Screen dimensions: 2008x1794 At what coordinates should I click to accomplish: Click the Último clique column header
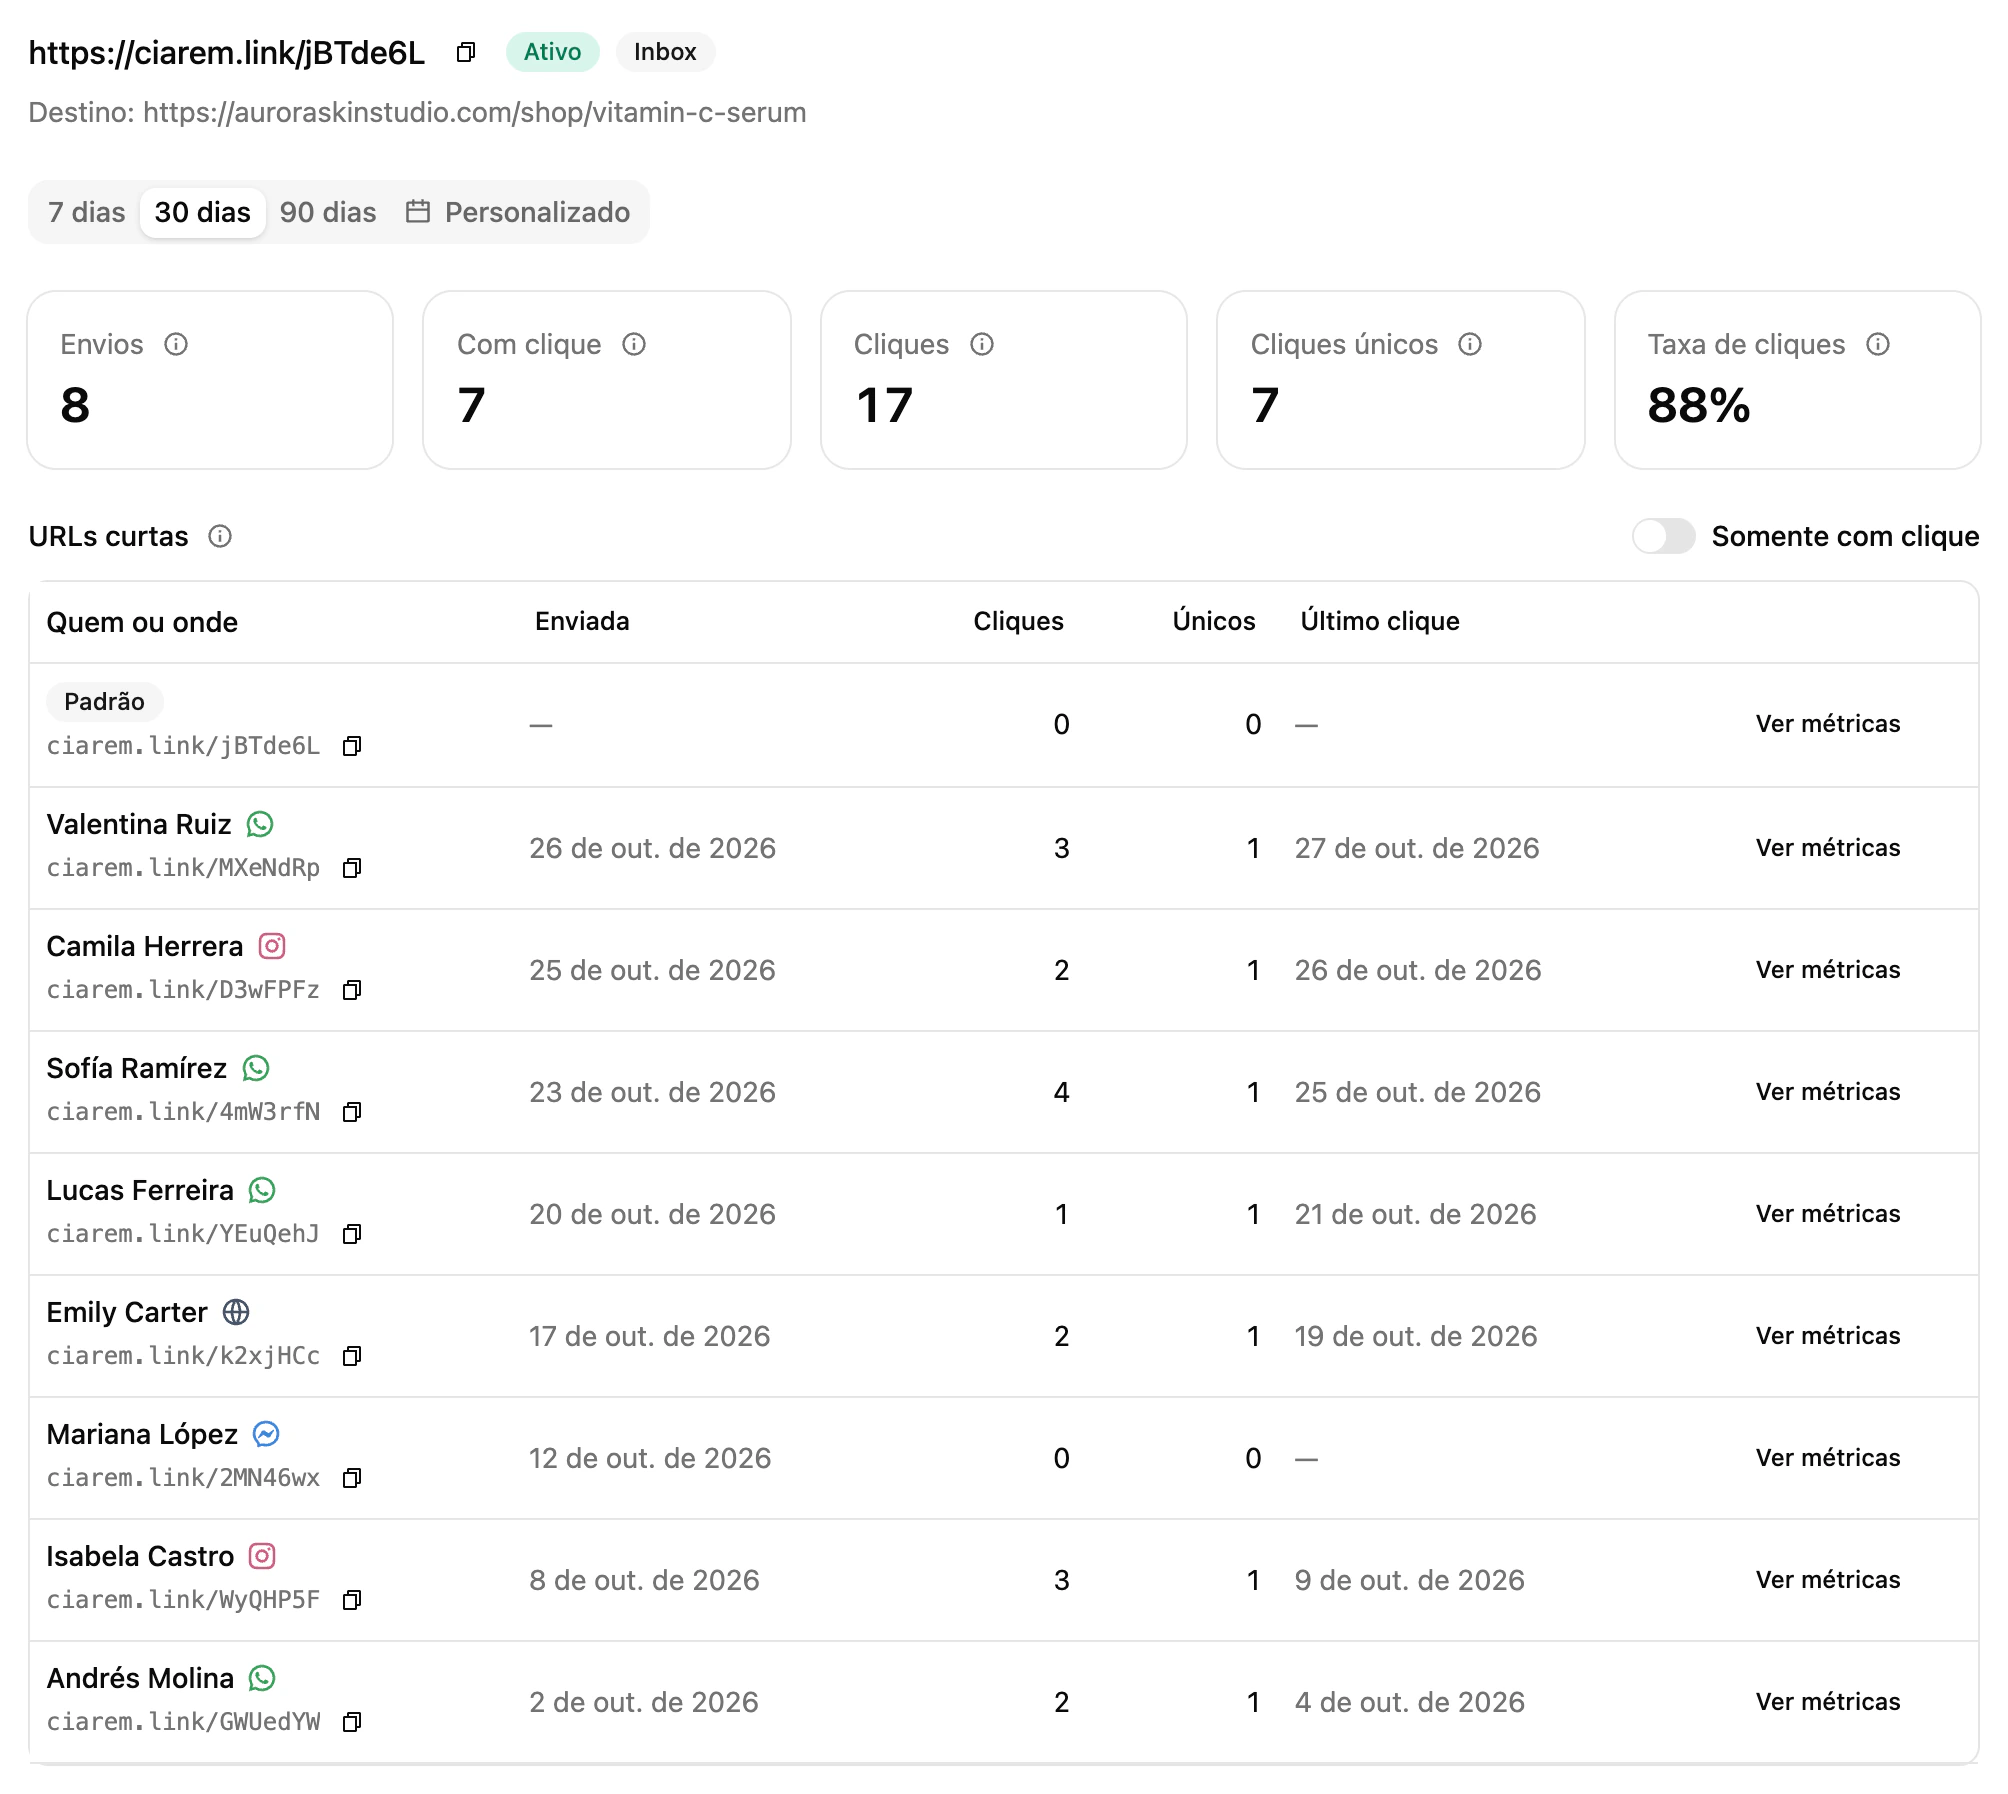[1380, 621]
